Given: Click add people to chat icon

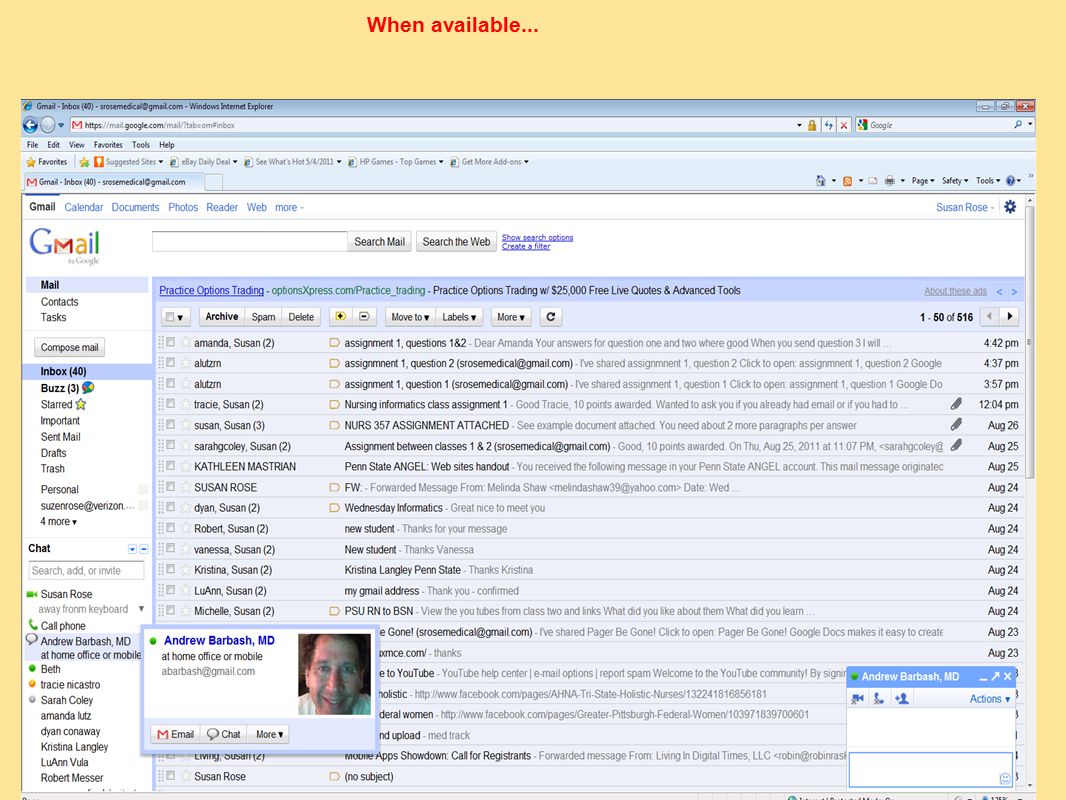Looking at the screenshot, I should tap(901, 699).
